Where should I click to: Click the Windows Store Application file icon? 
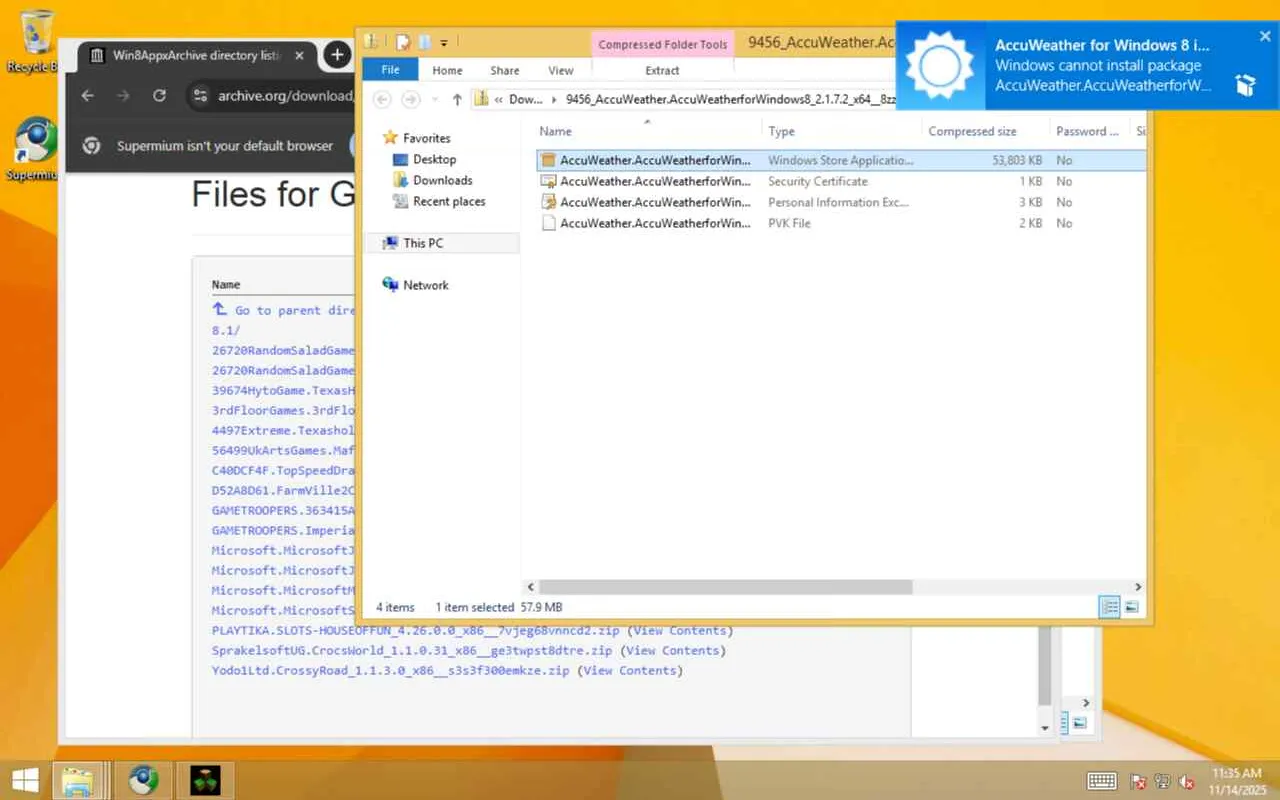pos(548,160)
